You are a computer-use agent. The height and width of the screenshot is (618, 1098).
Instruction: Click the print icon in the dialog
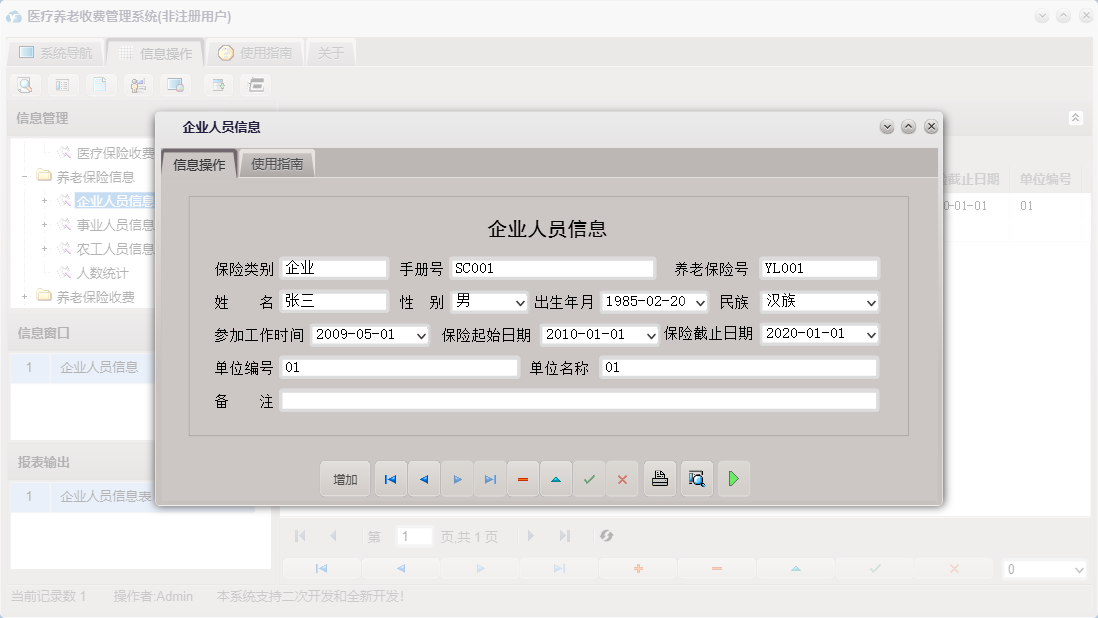pyautogui.click(x=659, y=478)
